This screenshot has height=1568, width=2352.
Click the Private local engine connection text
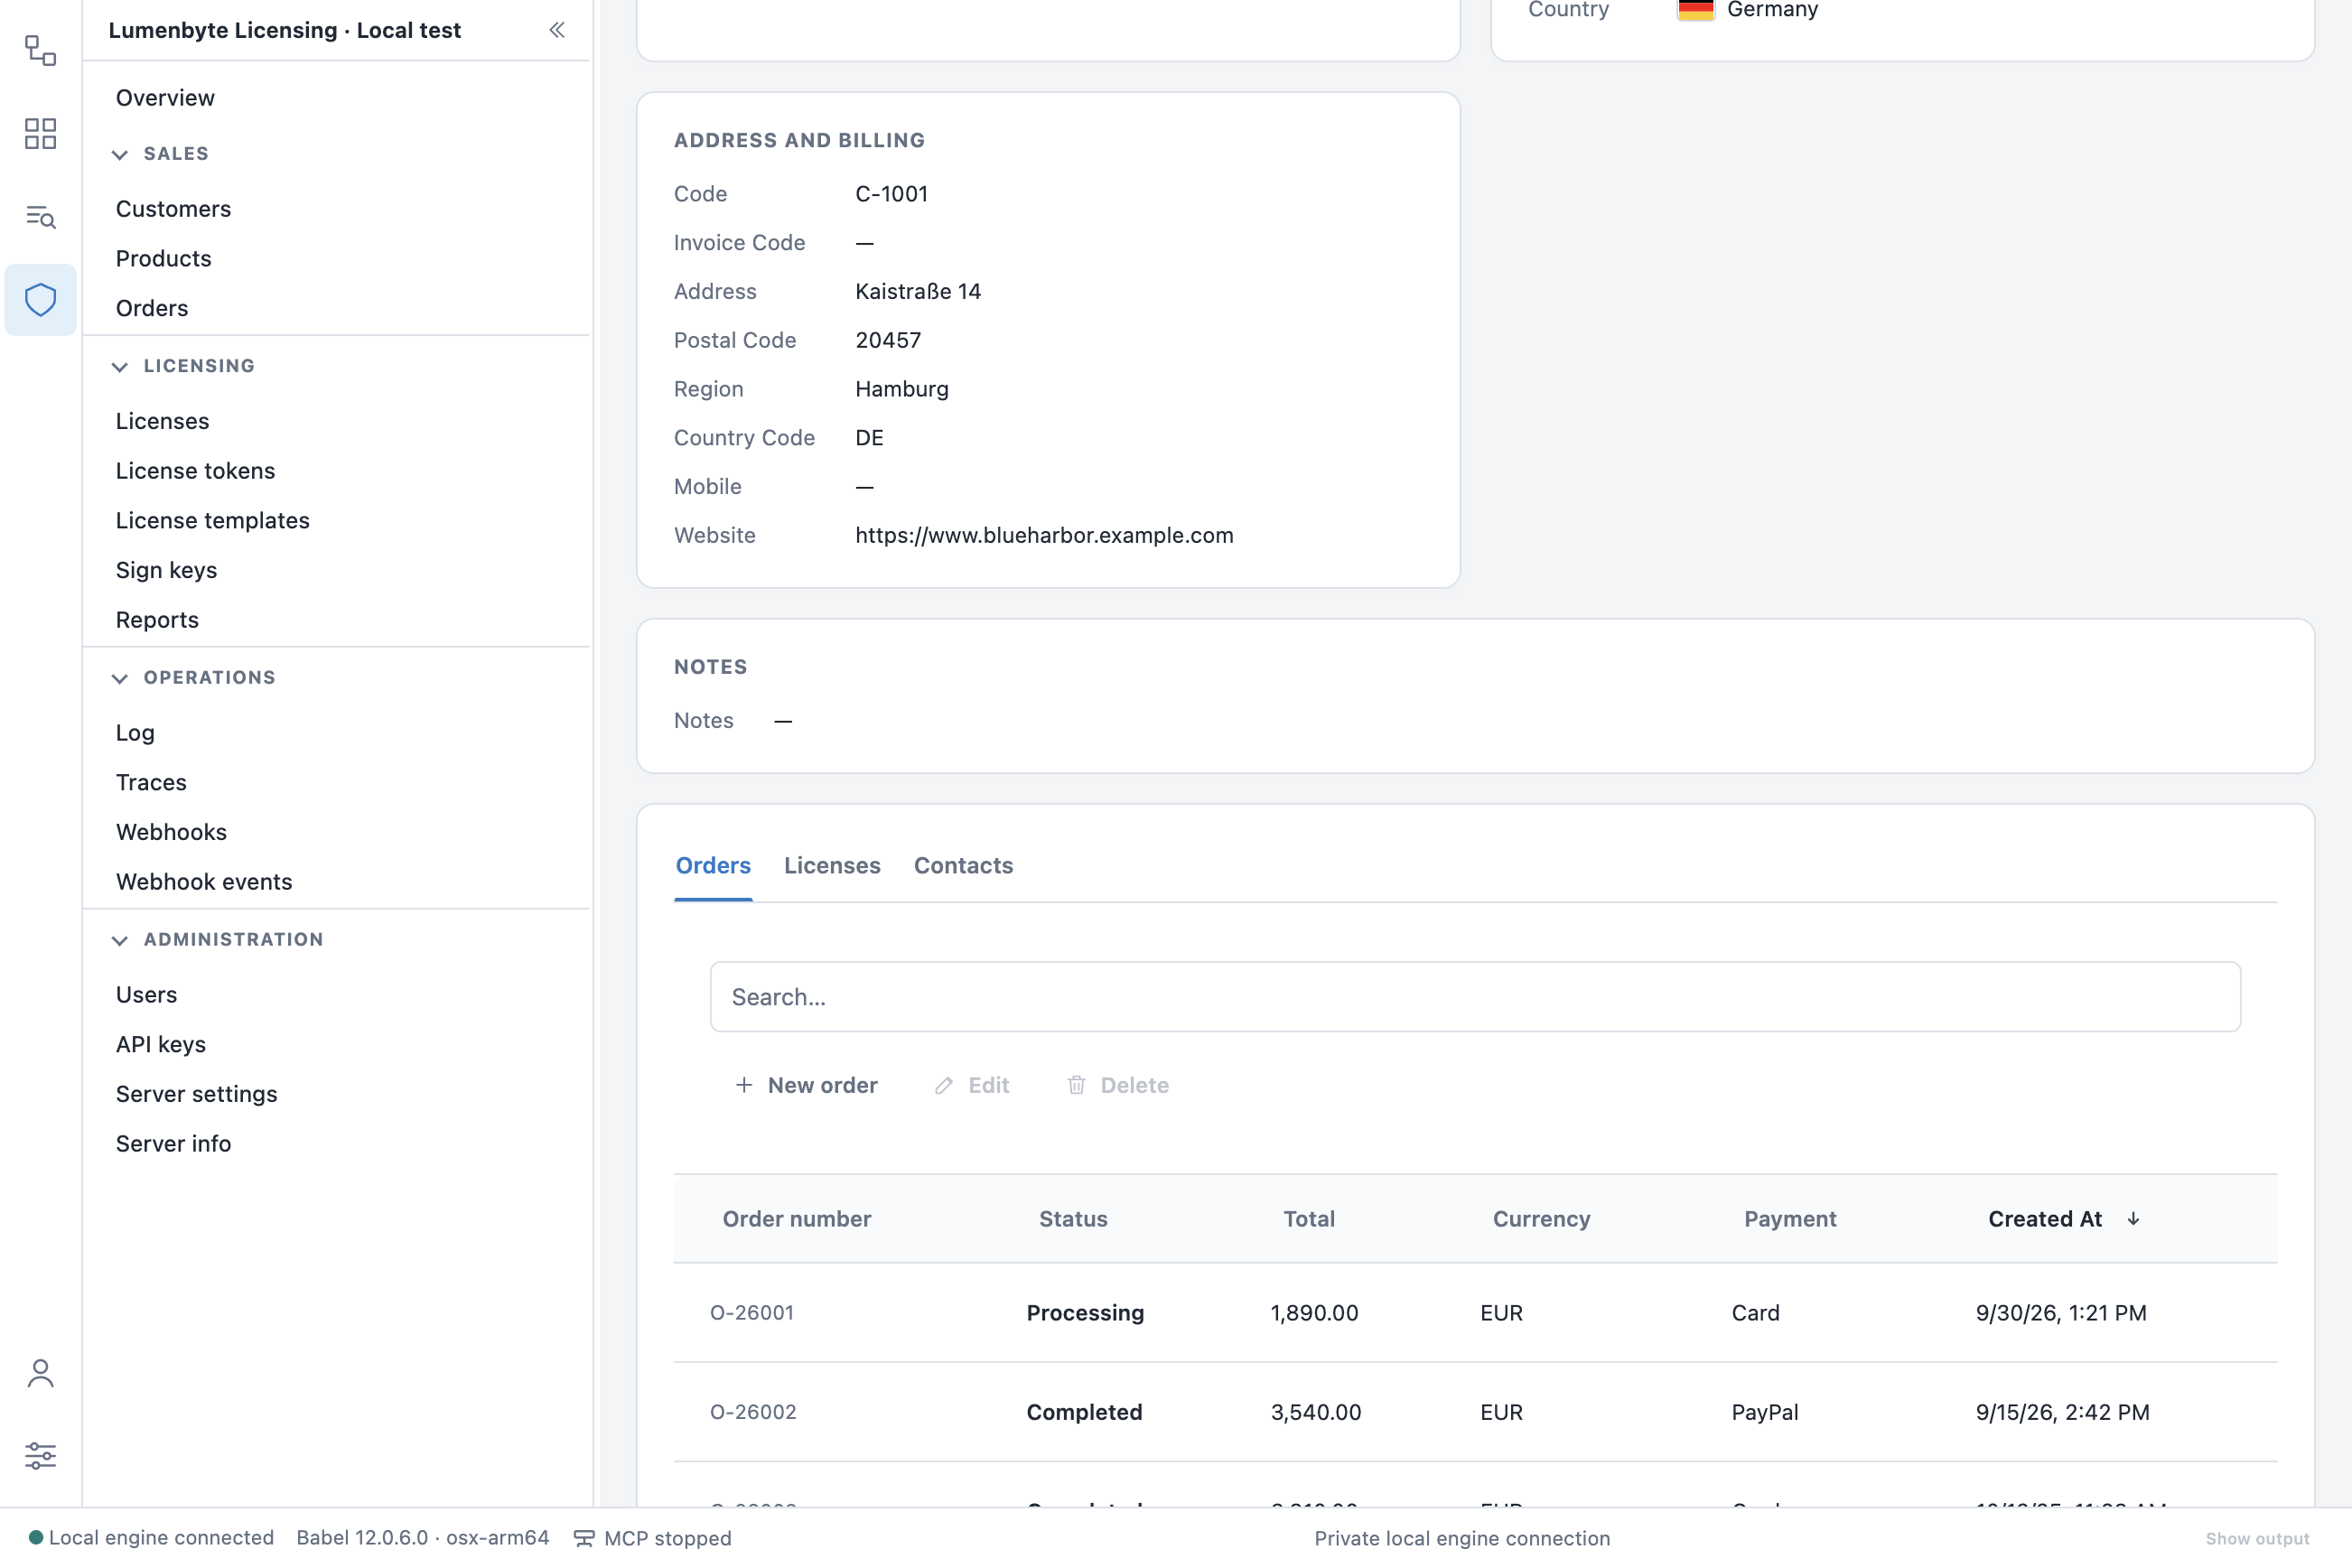(x=1462, y=1538)
